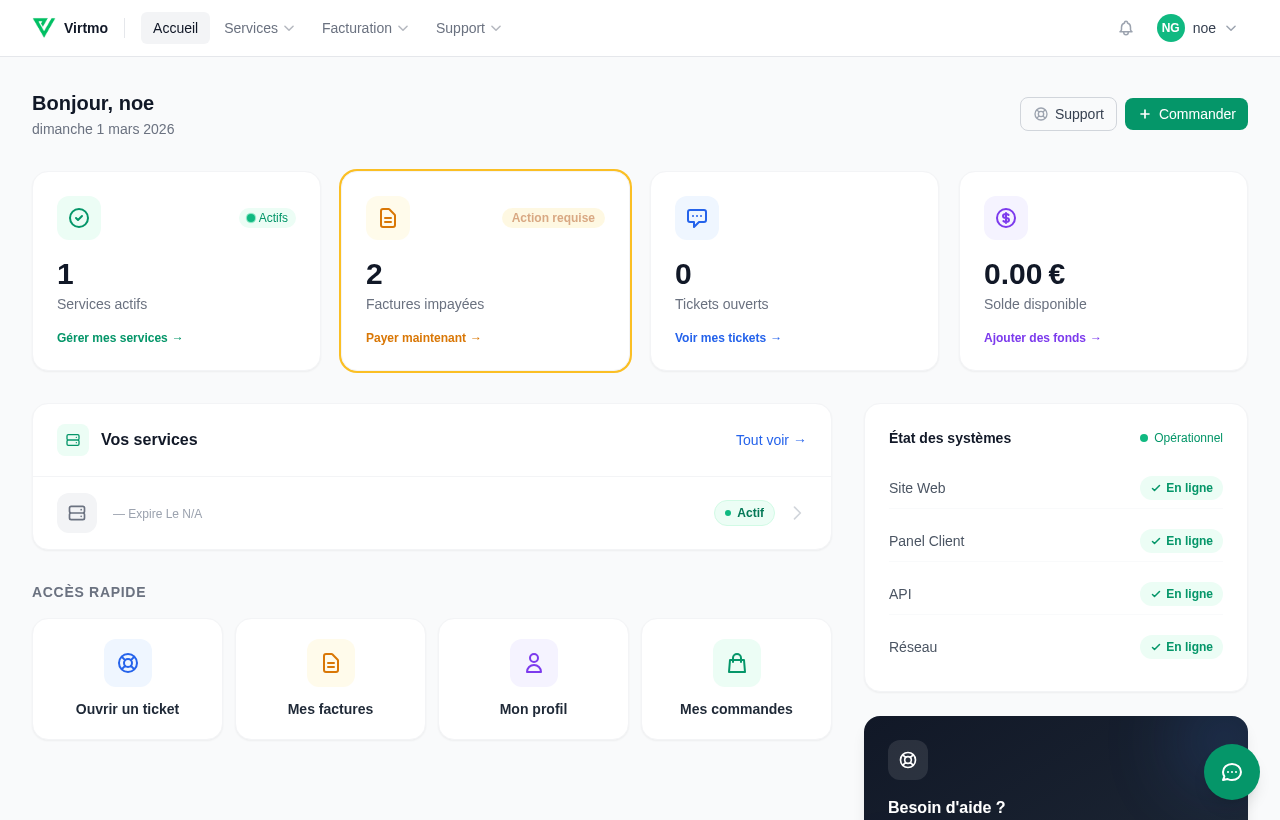Screen dimensions: 1280x820
Task: Follow the Payer maintenant link
Action: coord(423,338)
